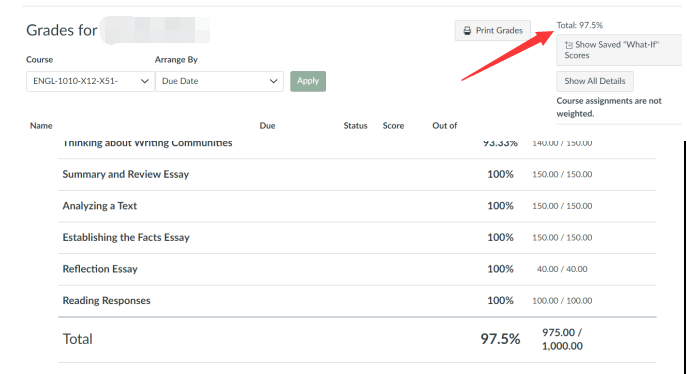The image size is (687, 374).
Task: Click the Grades for heading
Action: pos(62,30)
